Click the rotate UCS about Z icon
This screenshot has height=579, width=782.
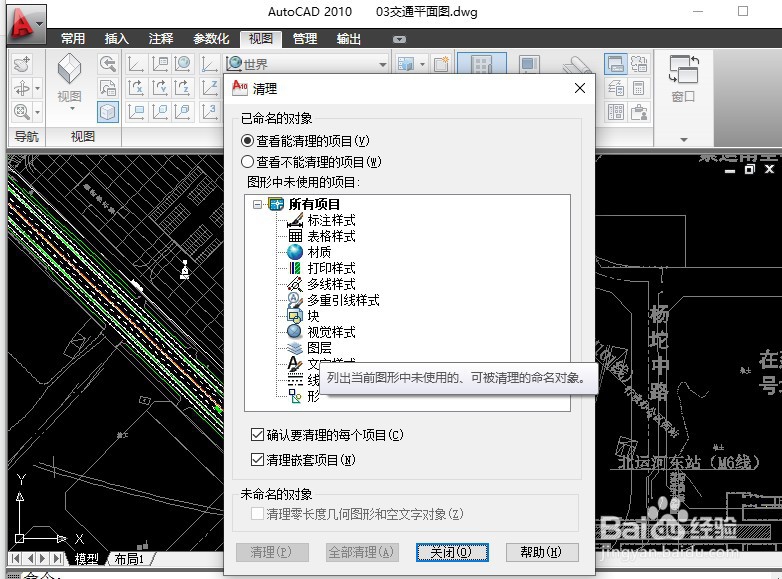pyautogui.click(x=183, y=88)
